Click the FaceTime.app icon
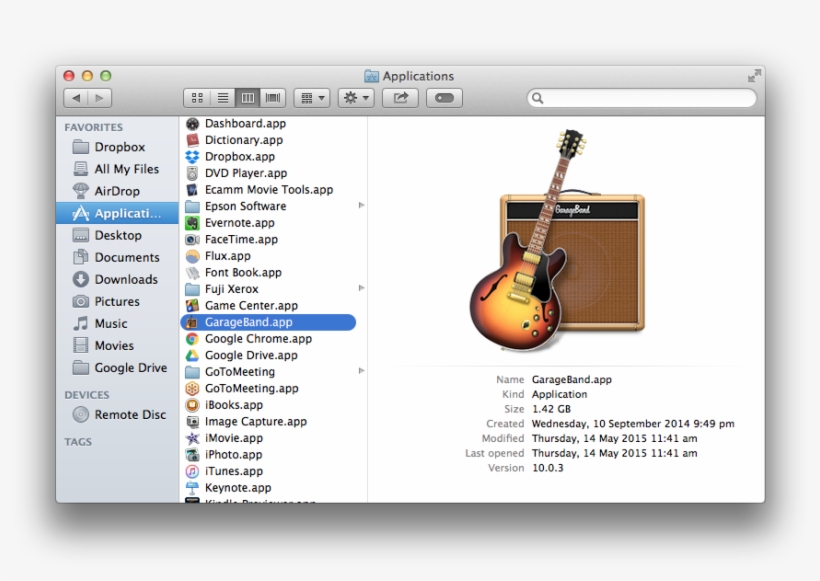The width and height of the screenshot is (820, 581). [x=192, y=240]
